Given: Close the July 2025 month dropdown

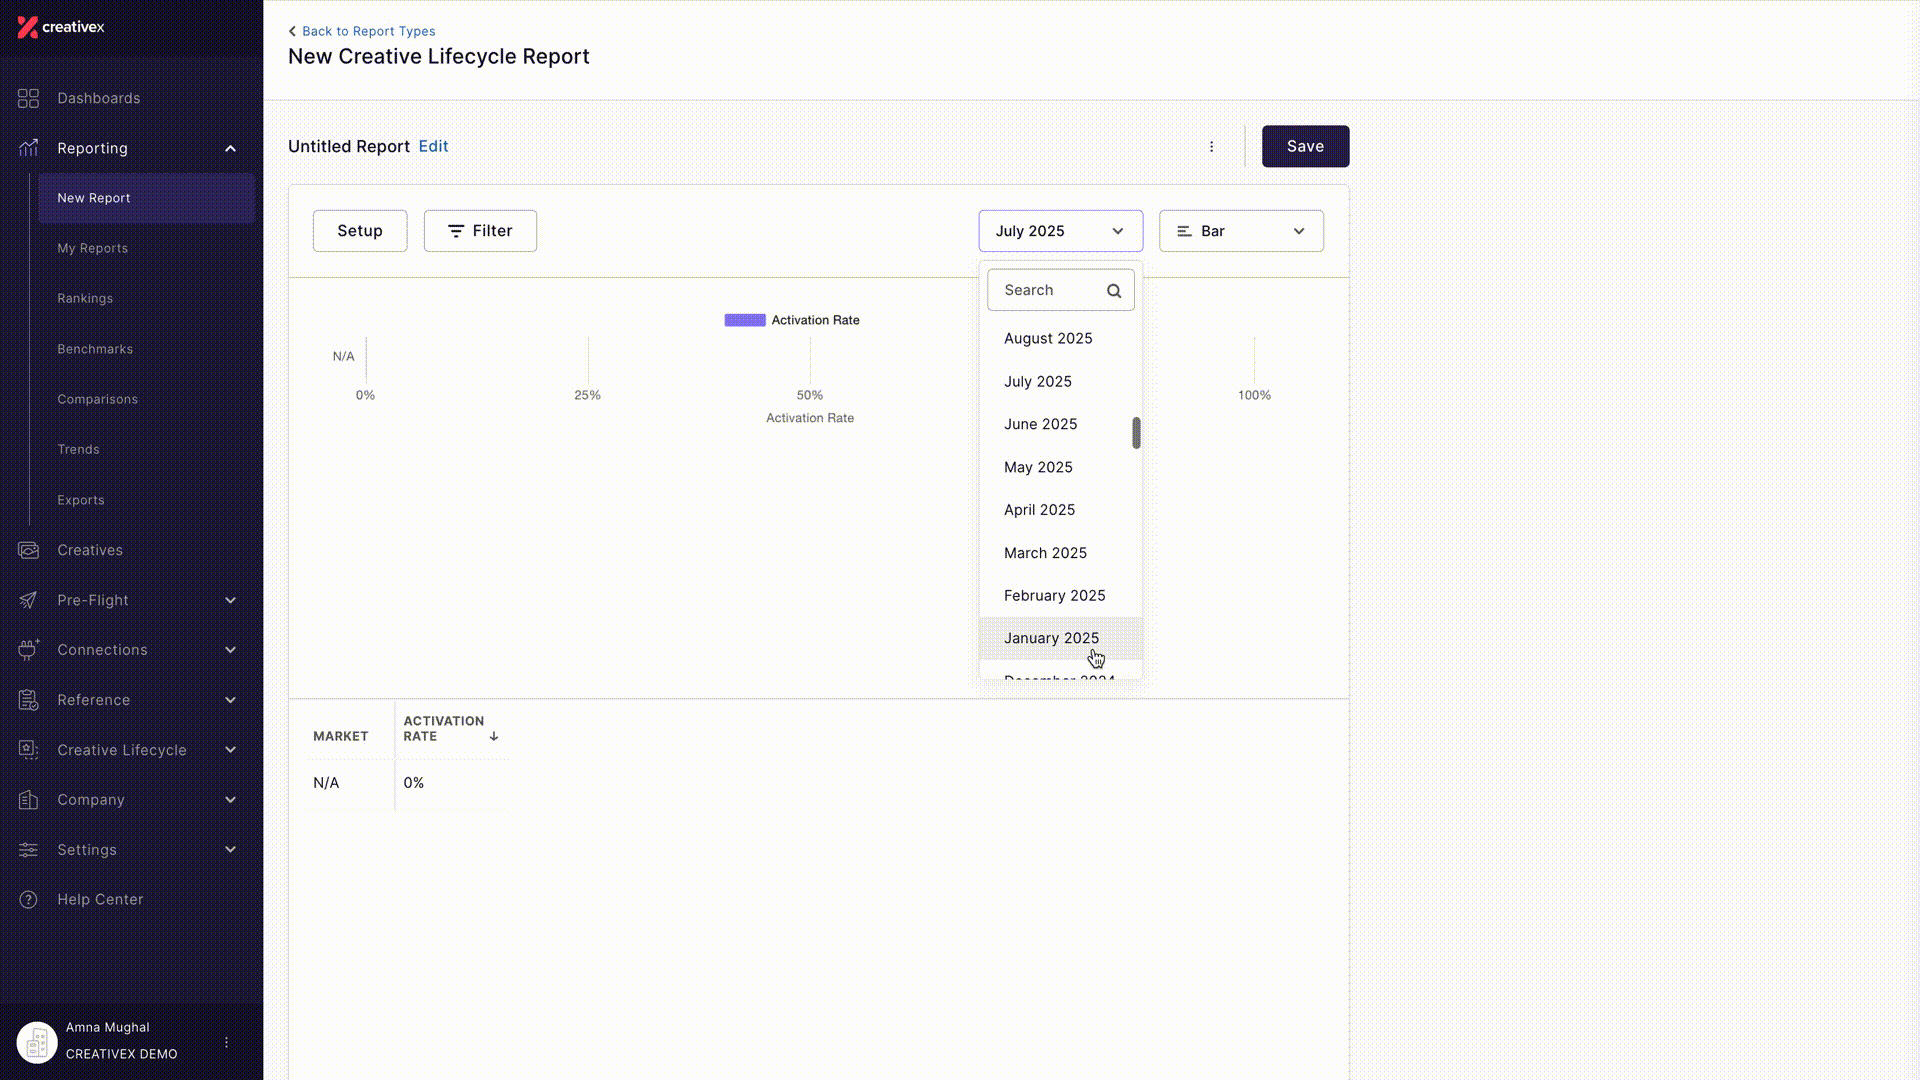Looking at the screenshot, I should pos(1061,231).
